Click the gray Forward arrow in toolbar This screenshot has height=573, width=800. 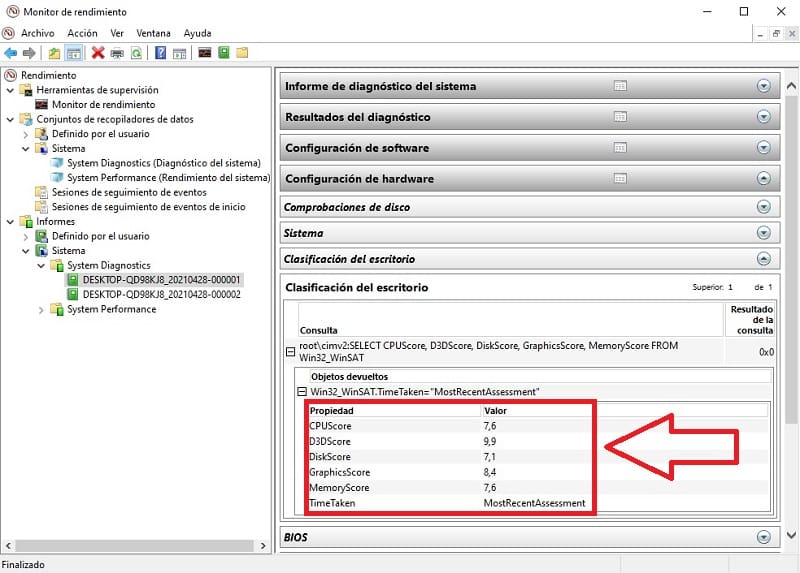(29, 53)
